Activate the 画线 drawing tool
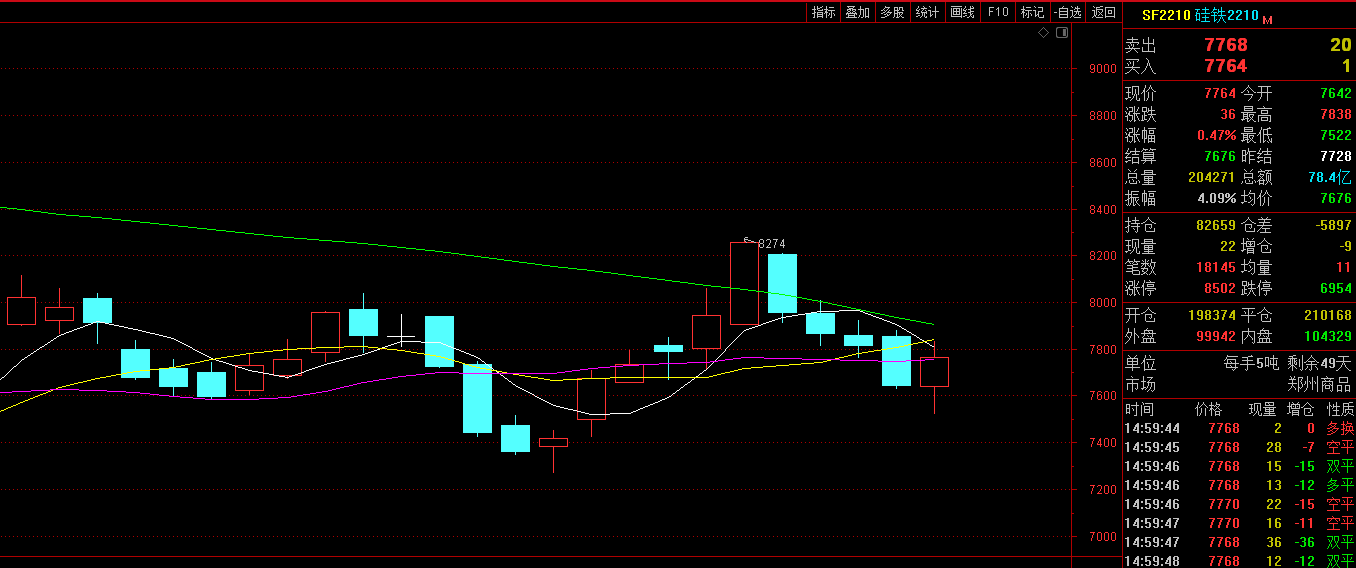Screen dimensions: 1356x568 coord(962,12)
